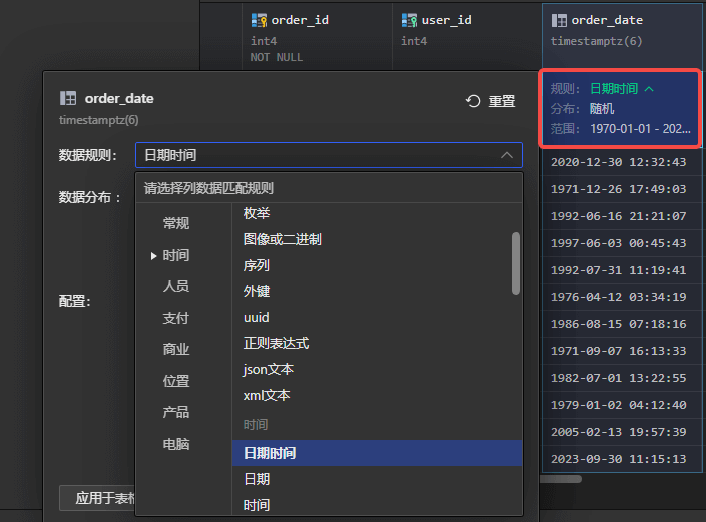Viewport: 706px width, 522px height.
Task: Click cell 1979-01-02 04:12:40
Action: [x=621, y=405]
